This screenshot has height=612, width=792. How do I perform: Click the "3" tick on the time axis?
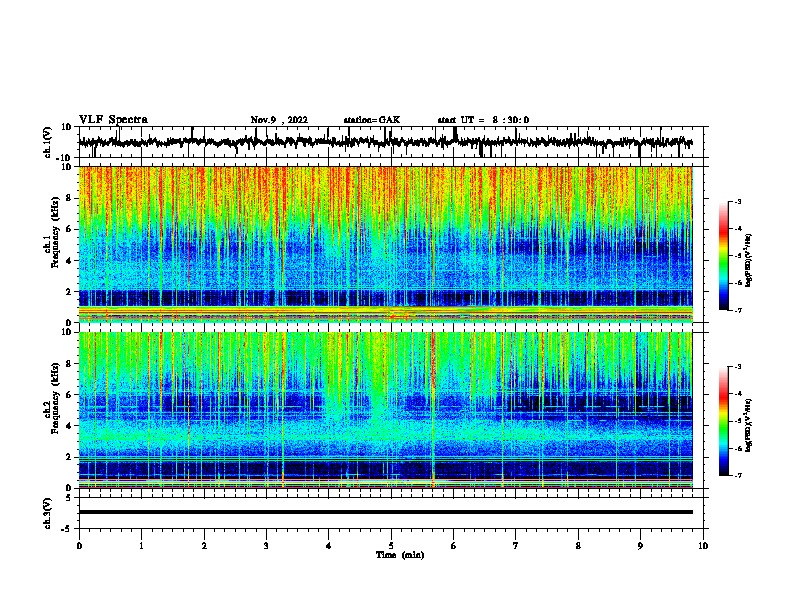click(x=266, y=546)
